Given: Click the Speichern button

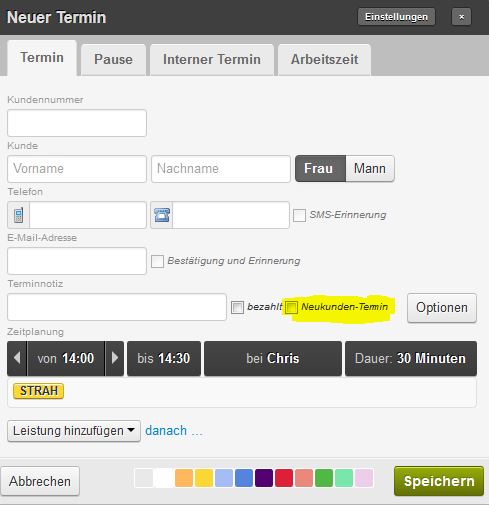Looking at the screenshot, I should point(439,481).
